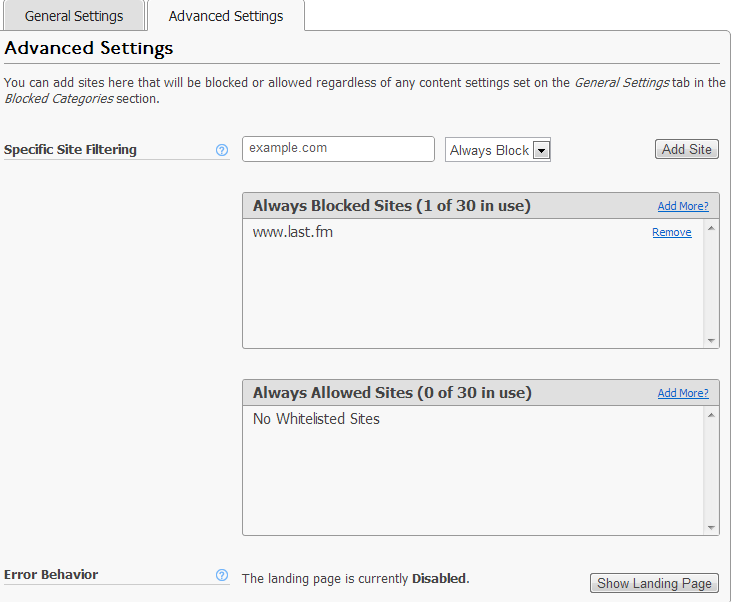Focus the example.com site input field
The width and height of the screenshot is (732, 602).
[x=338, y=148]
